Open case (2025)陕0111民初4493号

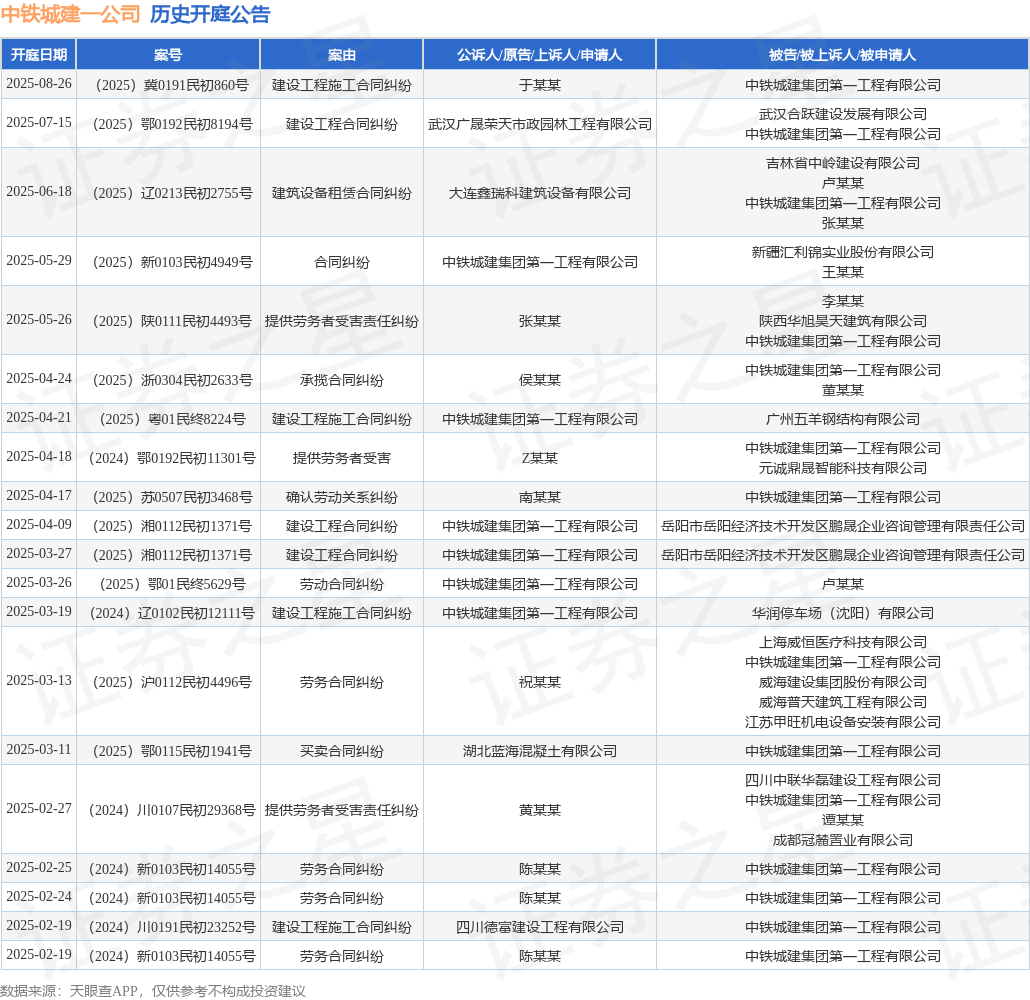172,321
